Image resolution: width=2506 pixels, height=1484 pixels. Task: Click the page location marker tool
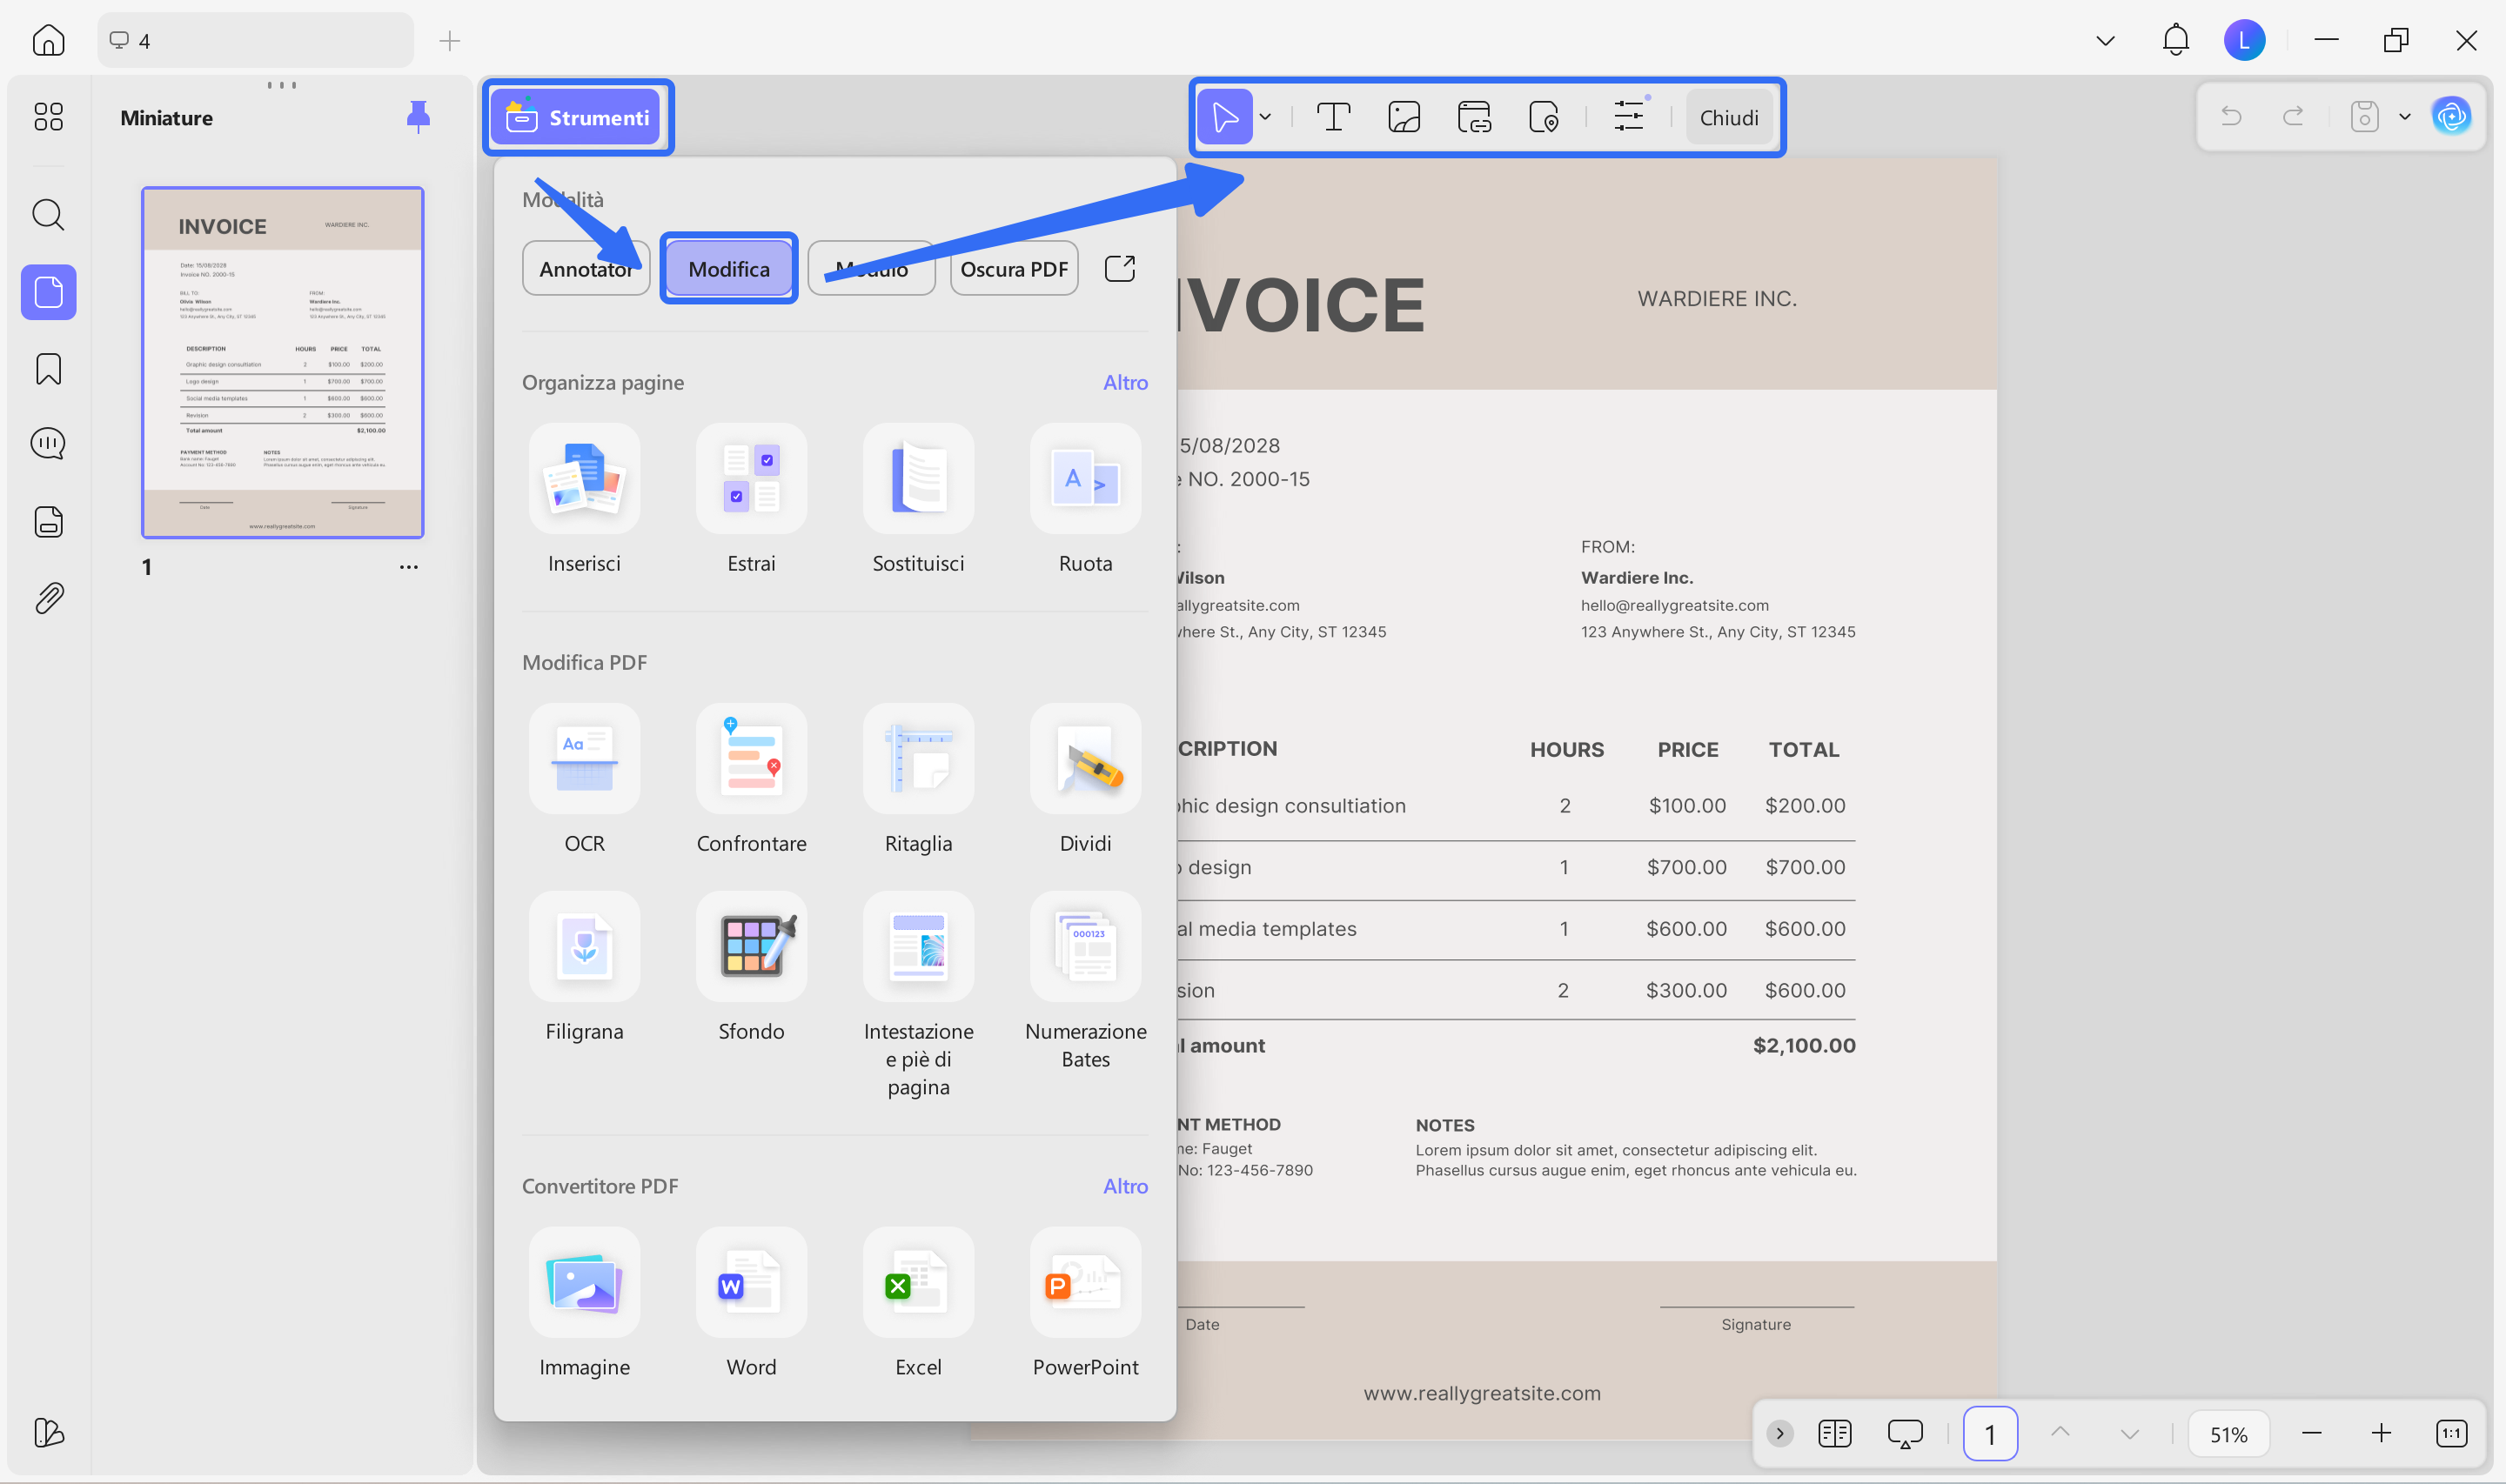[1544, 117]
